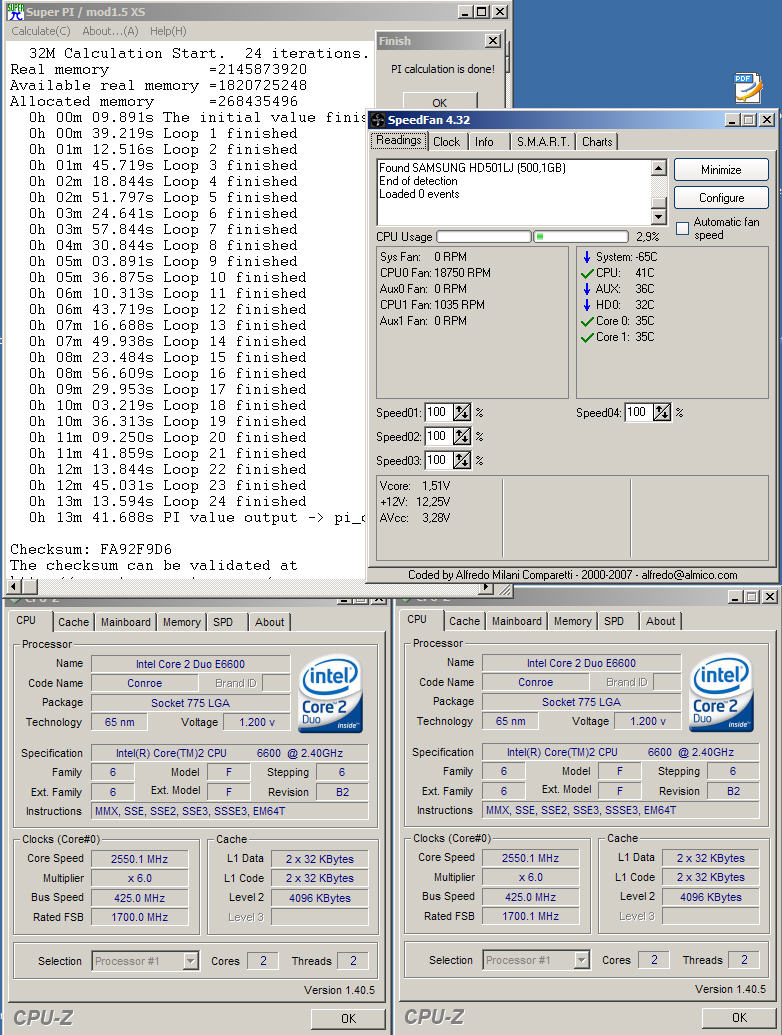This screenshot has height=1035, width=782.
Task: Click Super PI horizontal scrollbar right arrow
Action: coord(486,587)
